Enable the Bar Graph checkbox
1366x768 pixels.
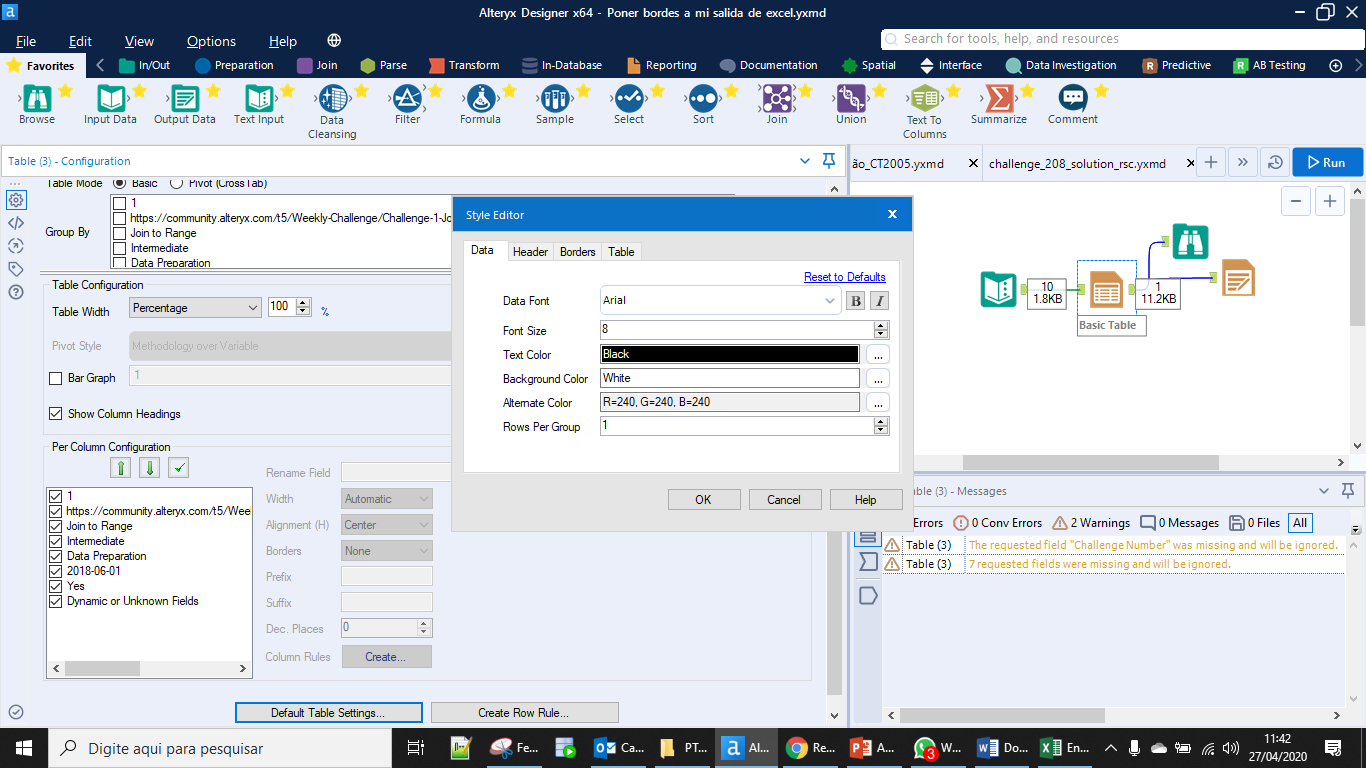(56, 378)
